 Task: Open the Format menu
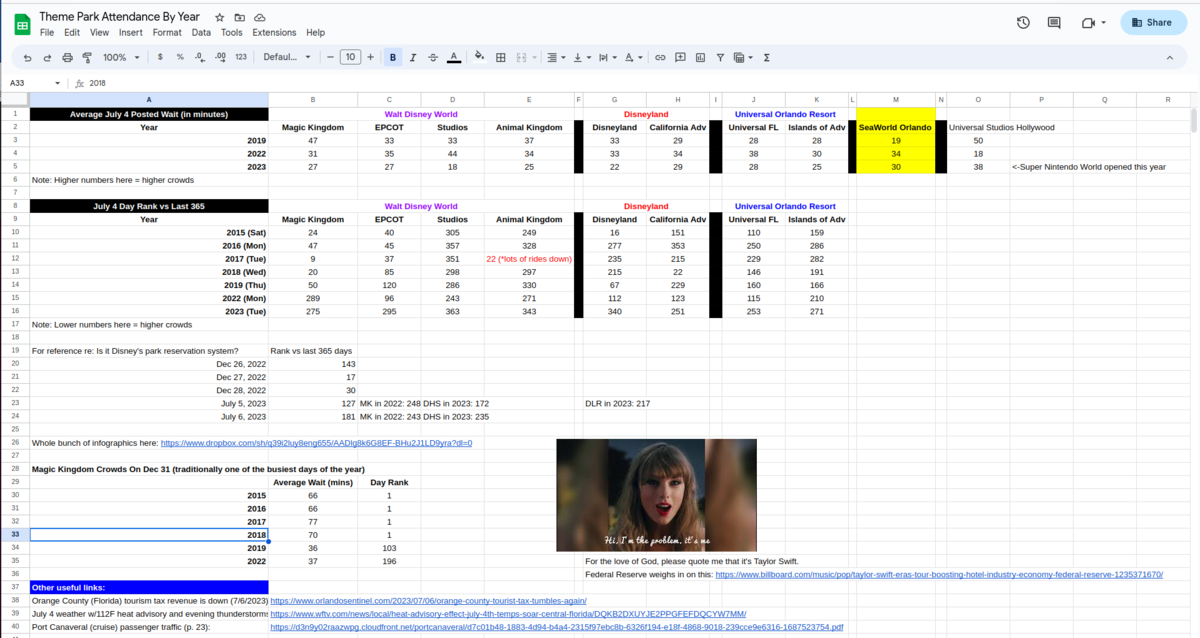click(x=167, y=33)
